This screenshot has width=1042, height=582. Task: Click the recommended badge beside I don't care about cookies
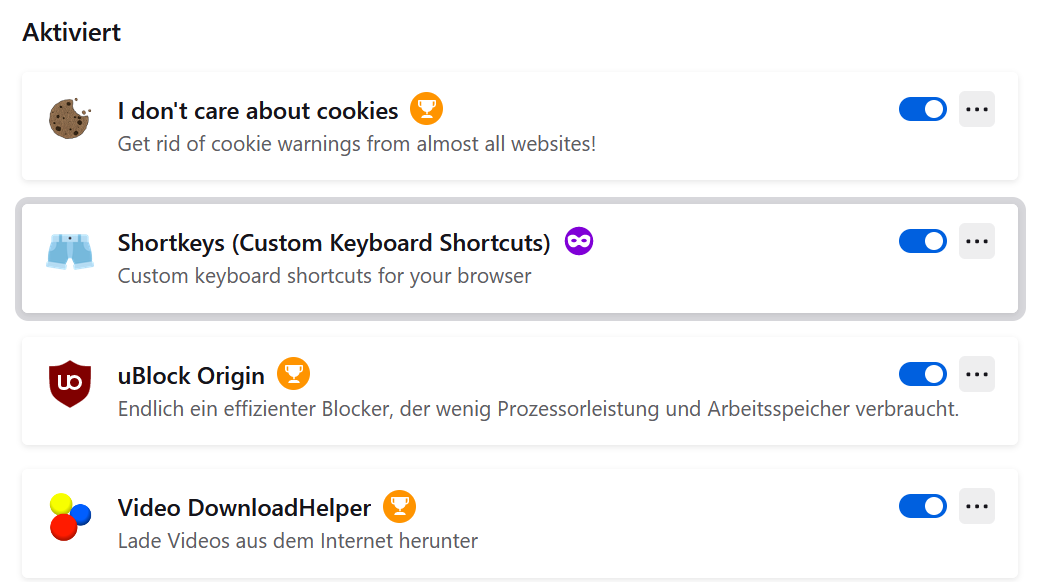click(426, 109)
